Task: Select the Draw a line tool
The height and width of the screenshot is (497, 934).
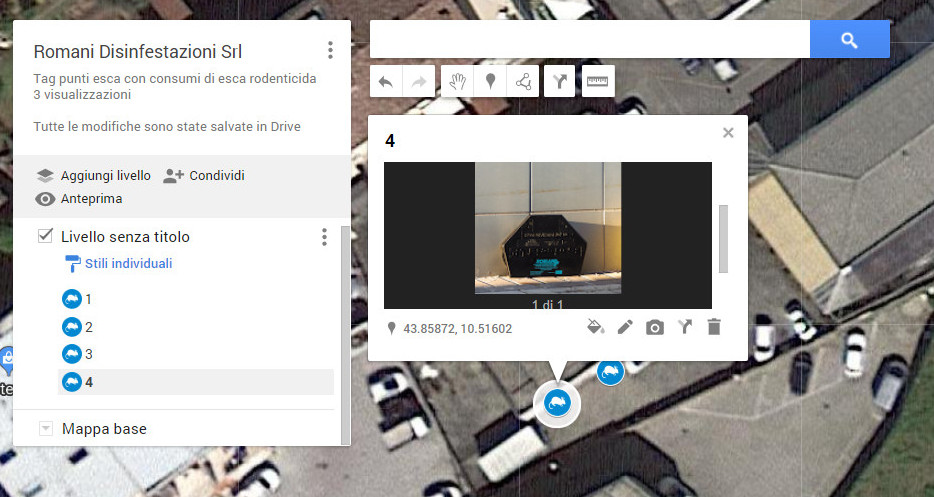Action: pyautogui.click(x=524, y=82)
